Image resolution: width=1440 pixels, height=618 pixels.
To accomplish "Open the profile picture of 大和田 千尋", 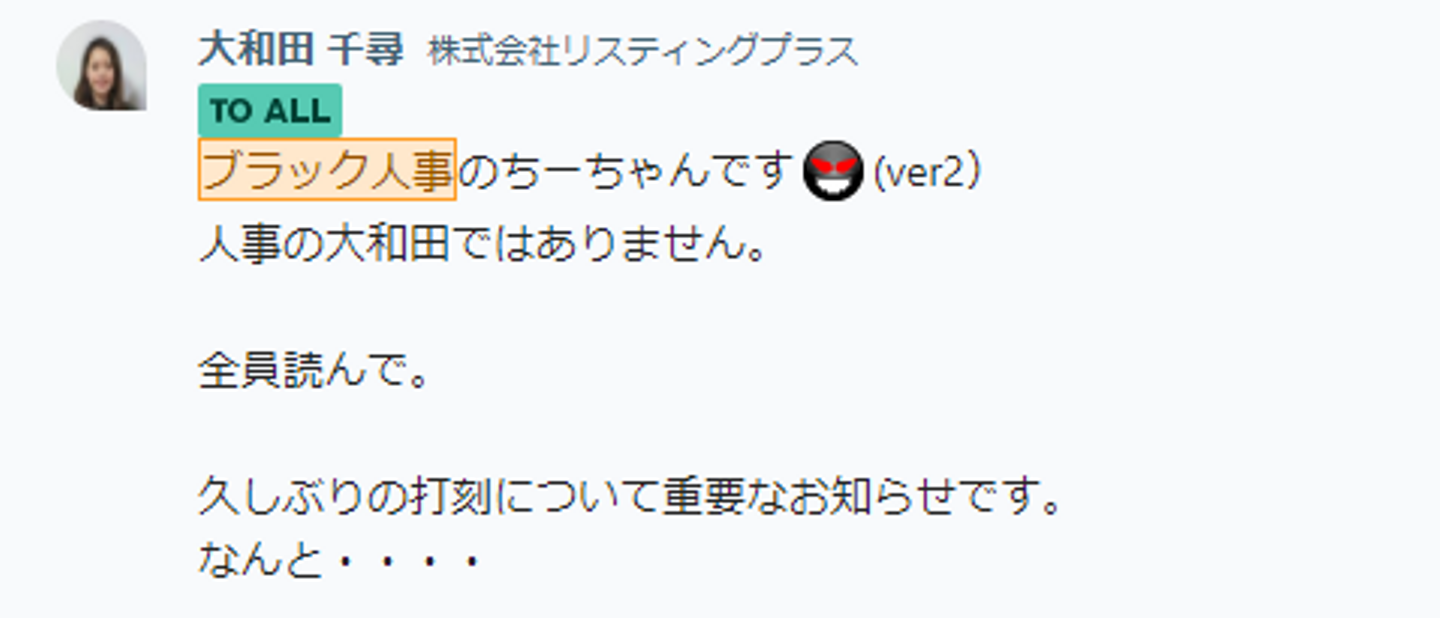I will [101, 66].
